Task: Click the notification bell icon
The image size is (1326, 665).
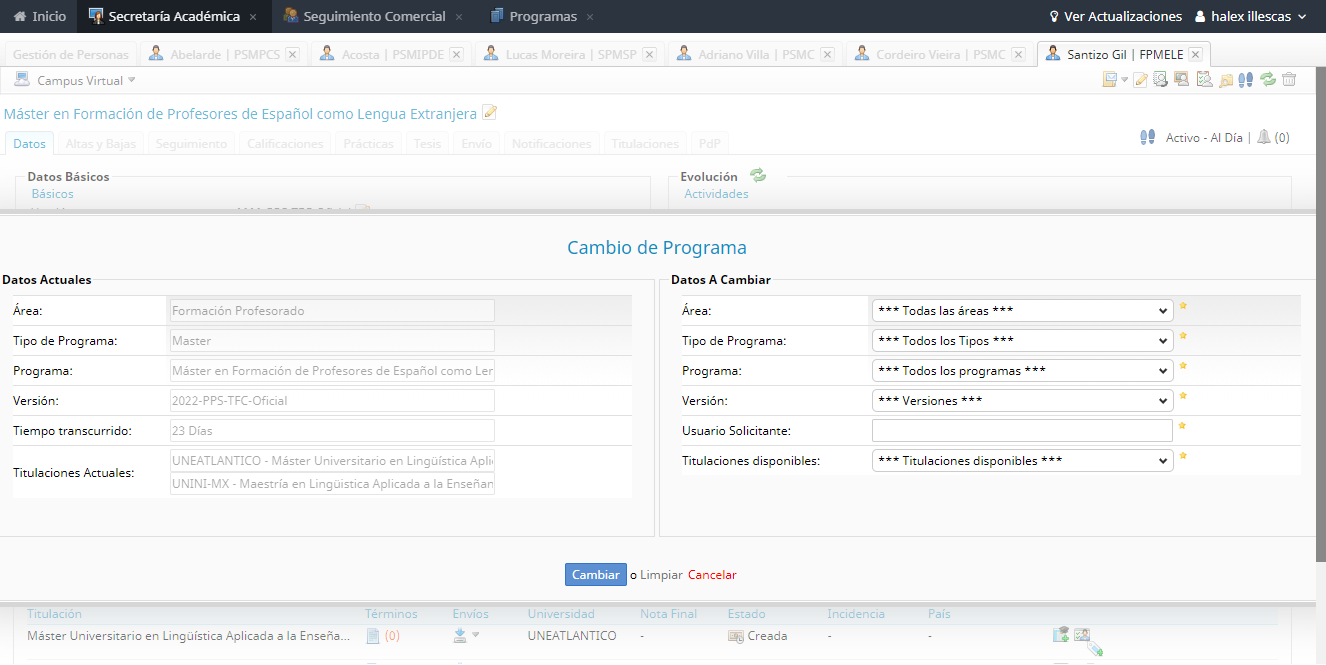Action: coord(1264,138)
